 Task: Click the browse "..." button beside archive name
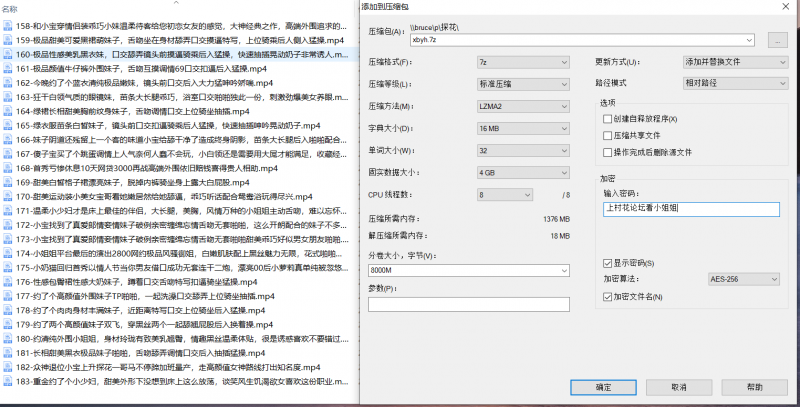(777, 41)
